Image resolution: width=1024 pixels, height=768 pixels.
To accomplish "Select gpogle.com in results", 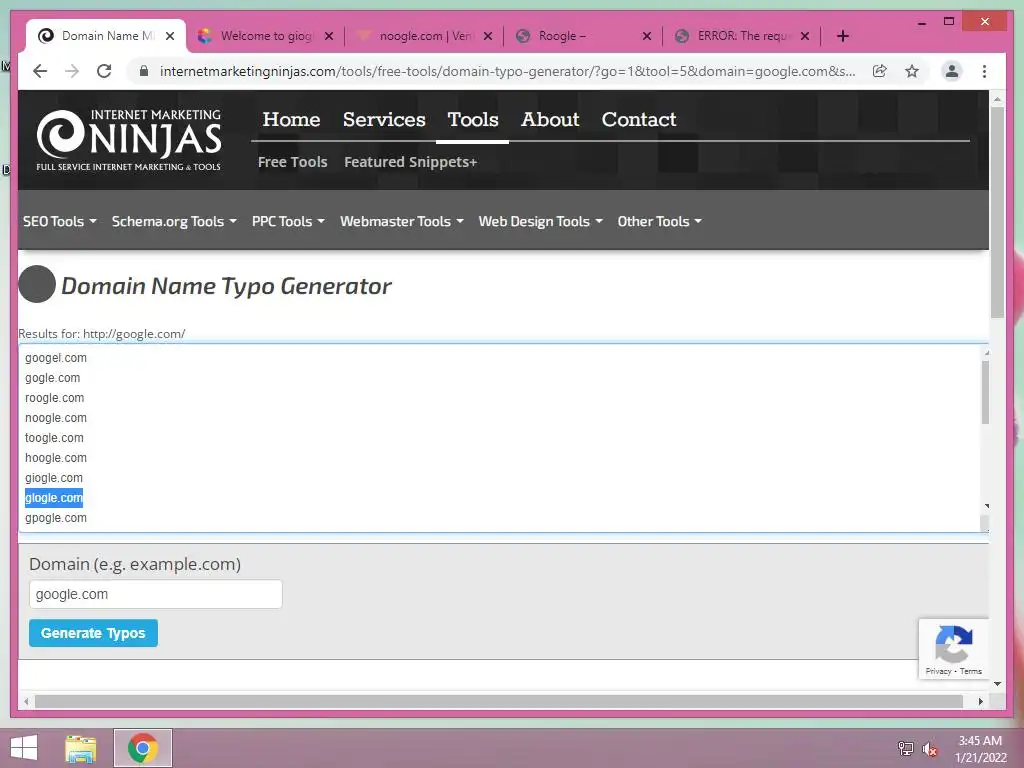I will [x=56, y=518].
